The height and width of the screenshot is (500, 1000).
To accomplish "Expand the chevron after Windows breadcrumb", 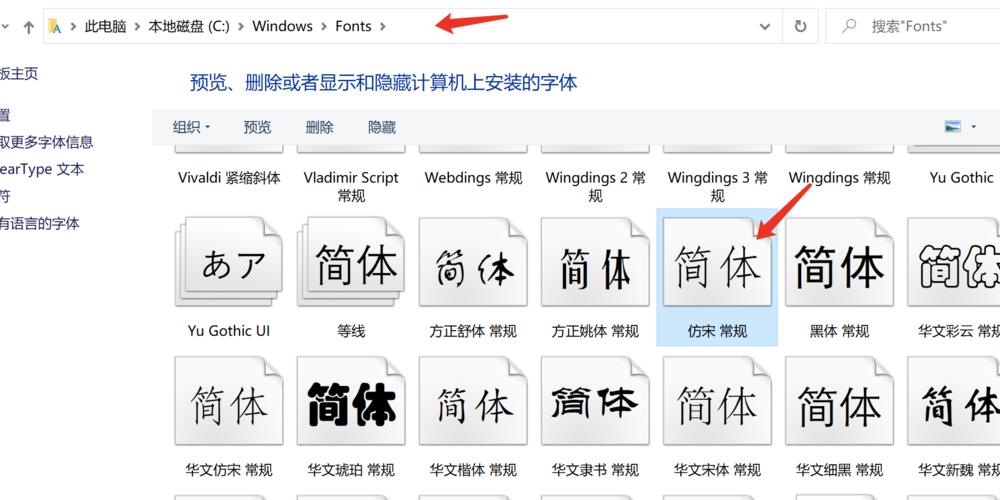I will click(324, 27).
